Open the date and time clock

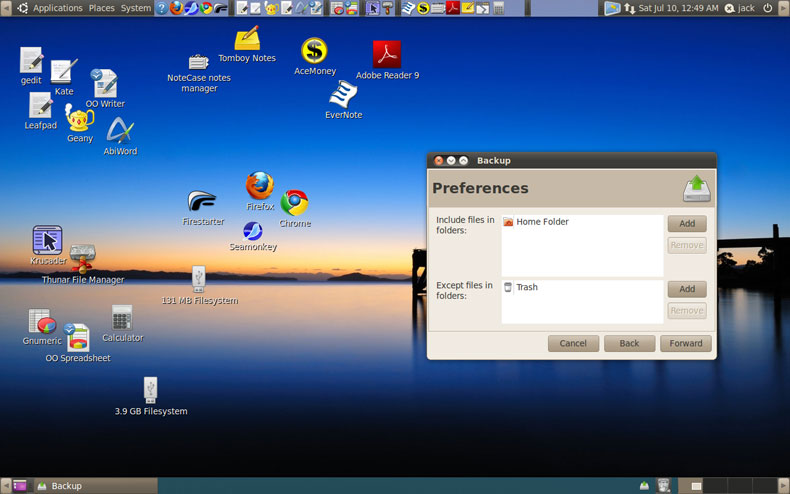[x=678, y=8]
